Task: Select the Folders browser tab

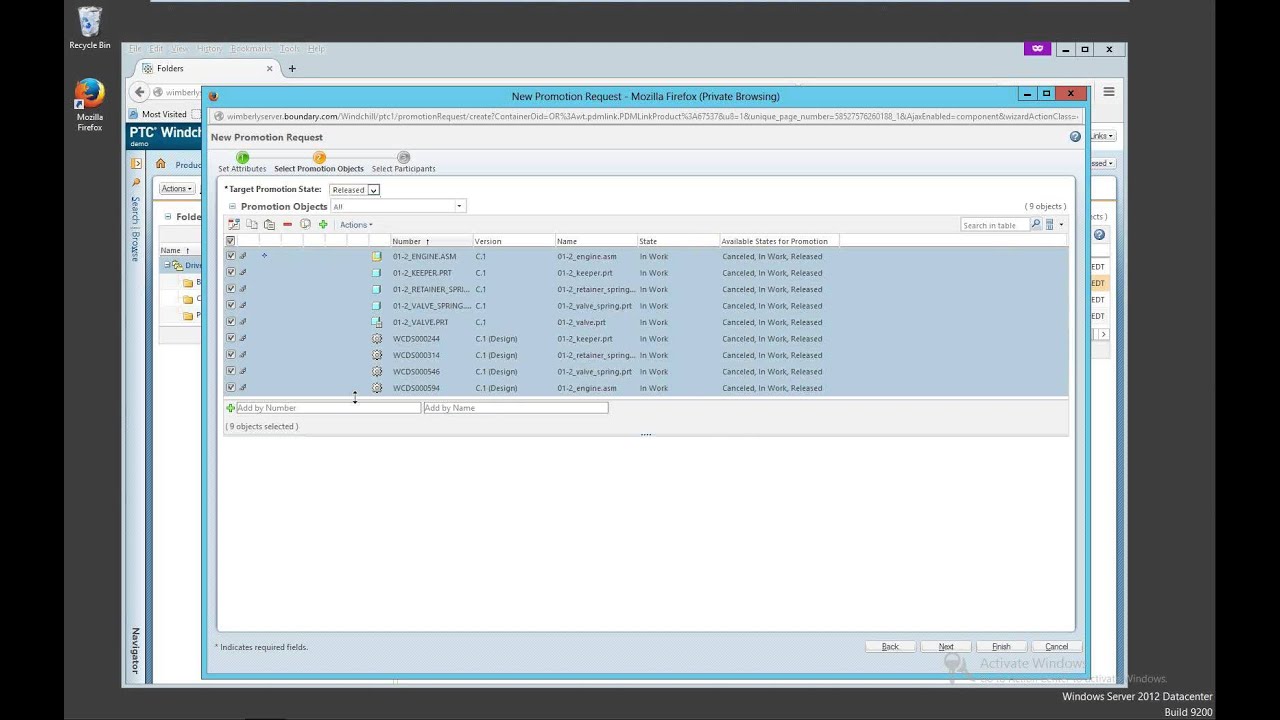Action: pos(207,68)
